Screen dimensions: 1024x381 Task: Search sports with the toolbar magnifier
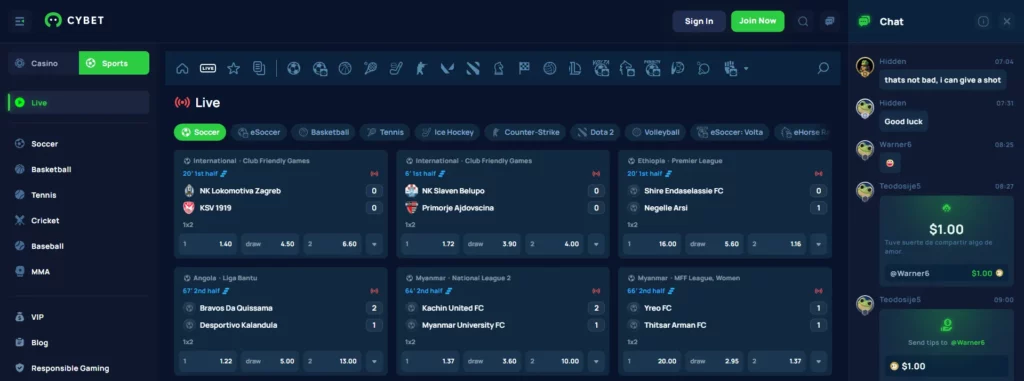824,68
